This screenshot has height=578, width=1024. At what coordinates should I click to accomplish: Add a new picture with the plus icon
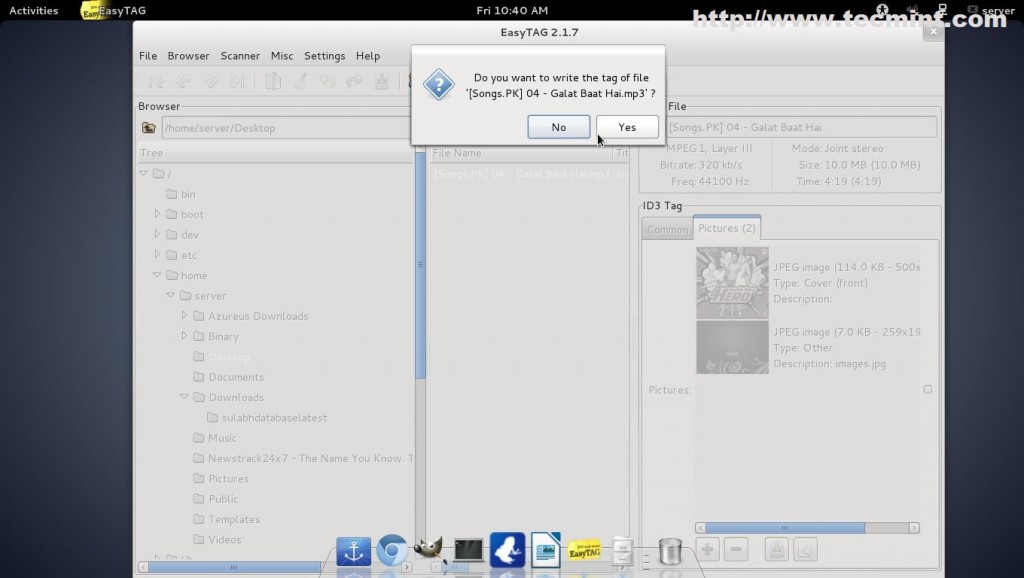(x=707, y=549)
